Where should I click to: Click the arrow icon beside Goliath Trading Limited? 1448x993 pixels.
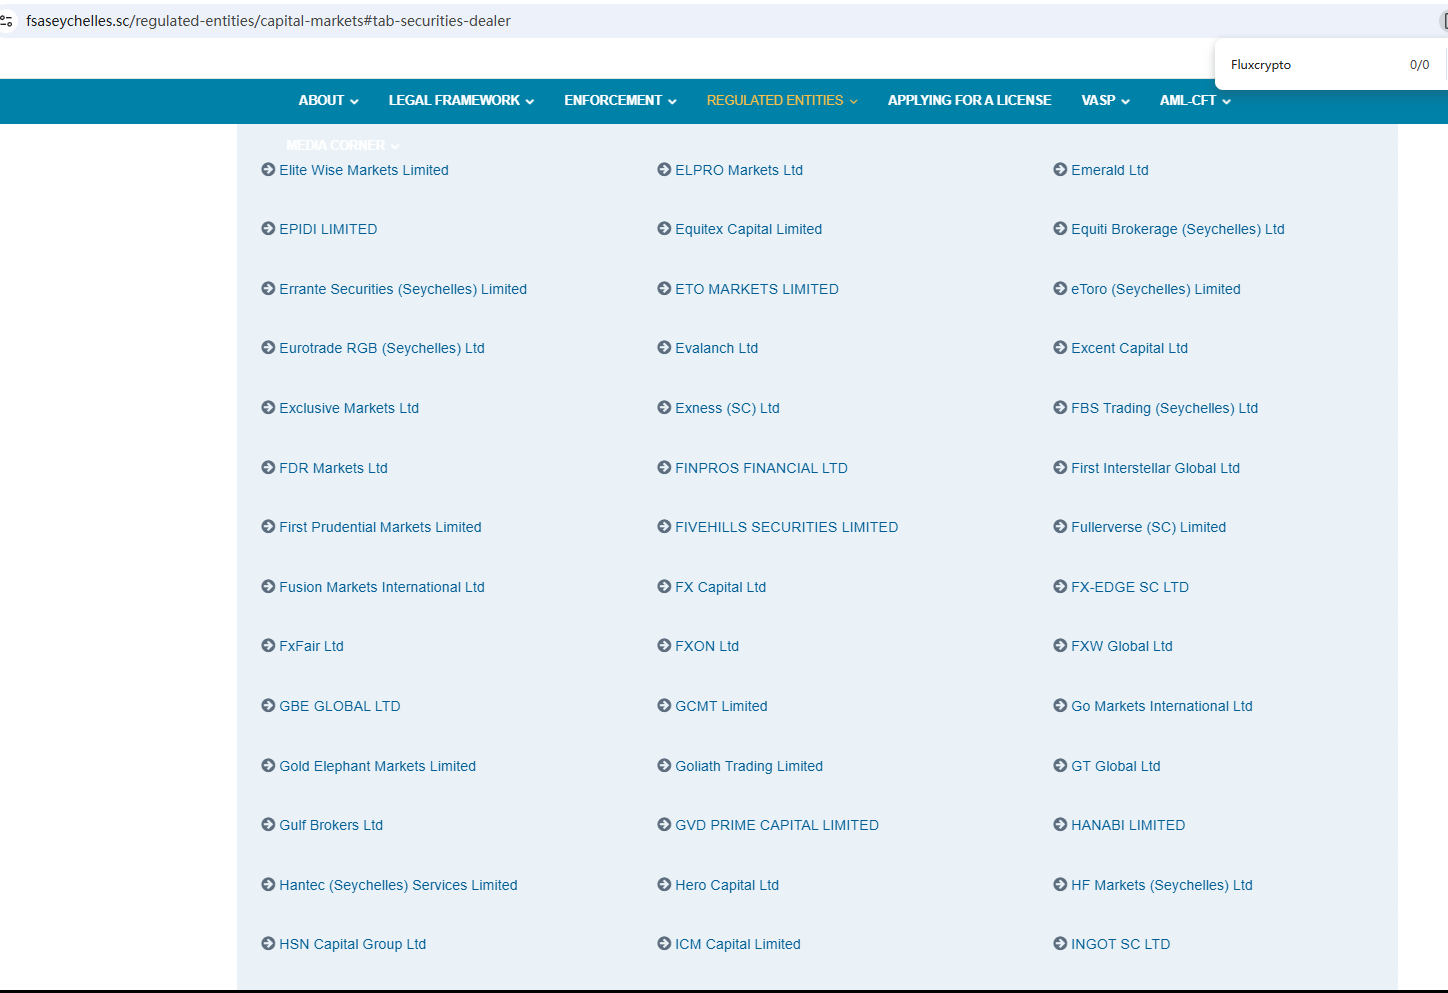click(664, 766)
